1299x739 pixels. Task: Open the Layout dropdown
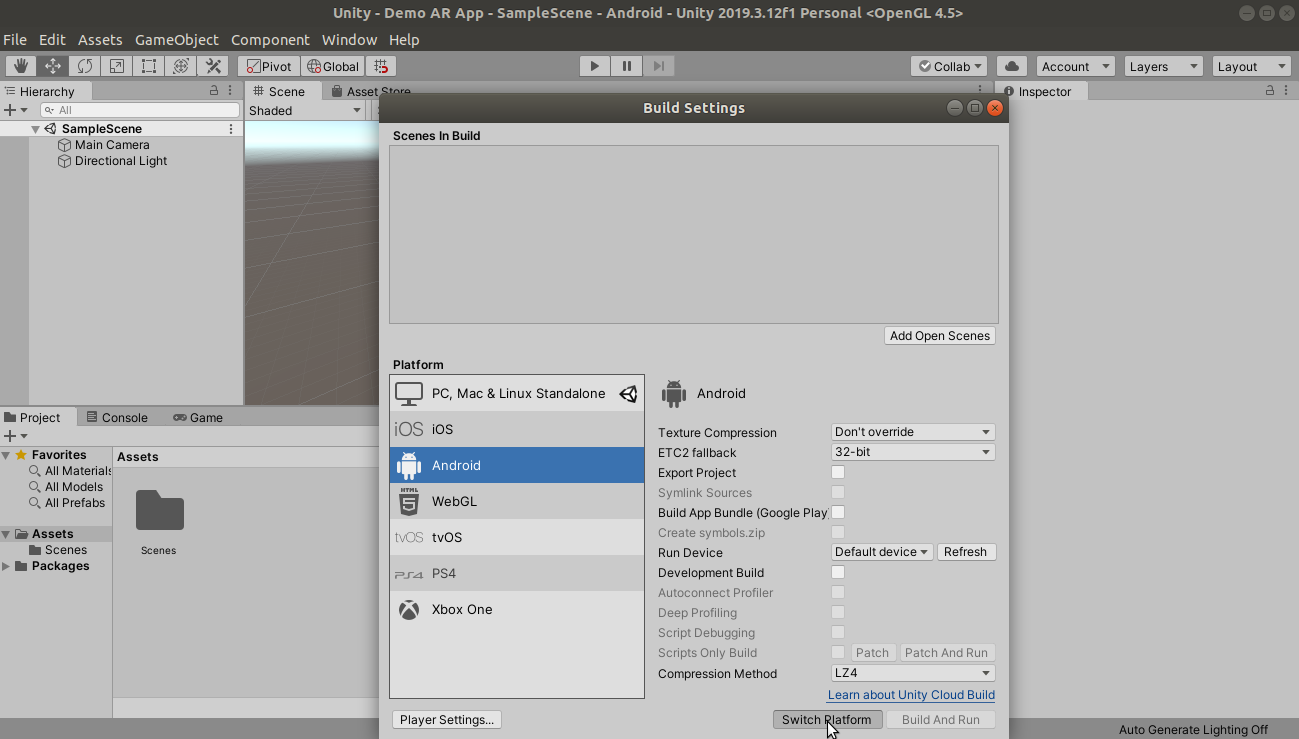[1251, 66]
